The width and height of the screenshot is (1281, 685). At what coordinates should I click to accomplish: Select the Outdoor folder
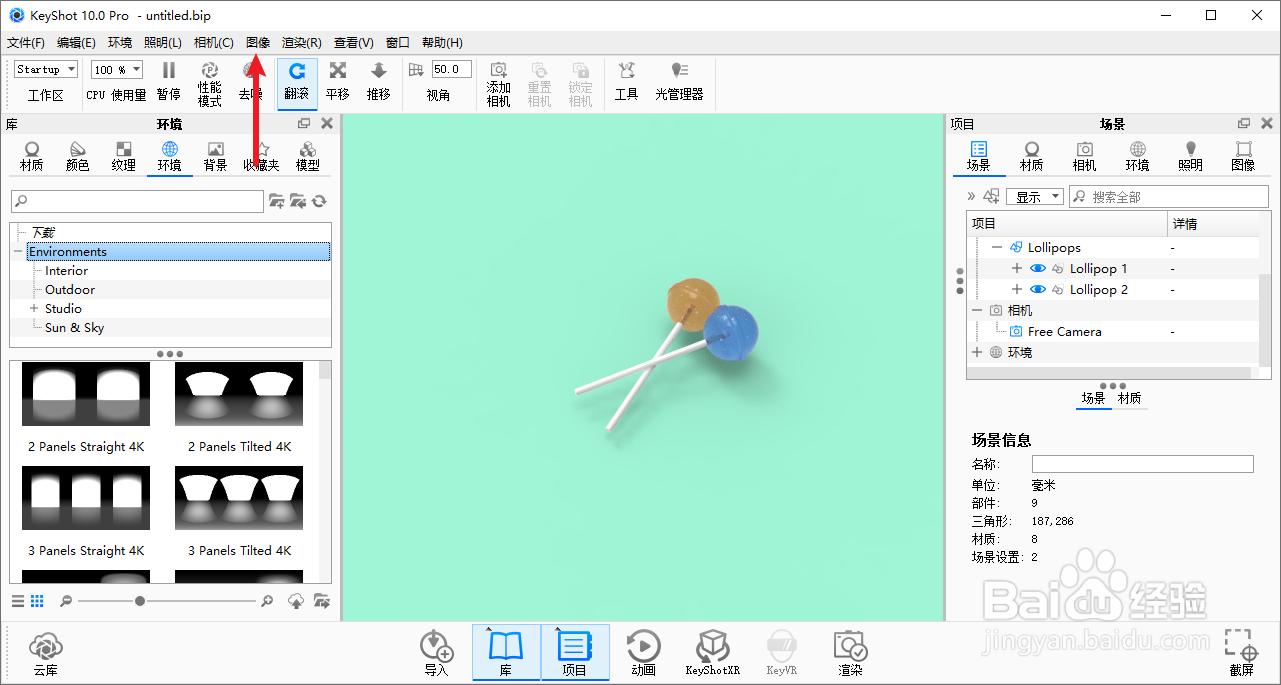pos(70,290)
